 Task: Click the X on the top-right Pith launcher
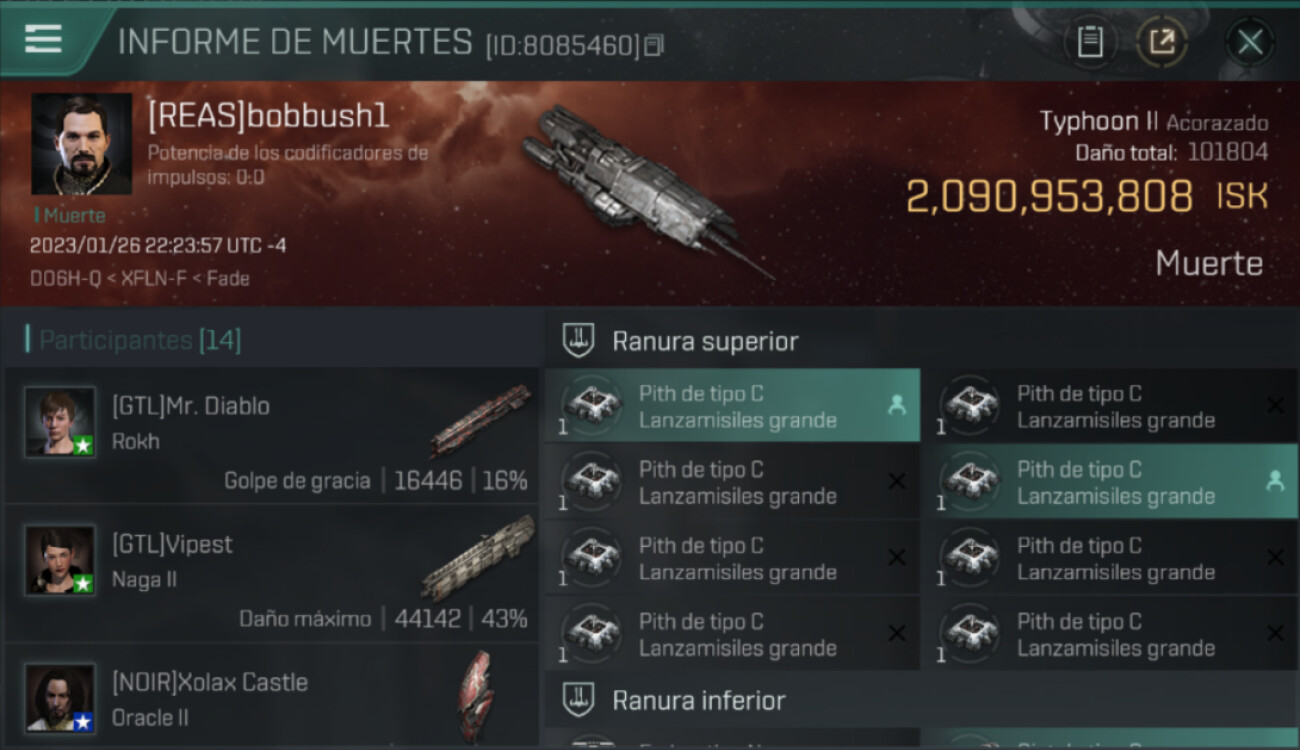1275,405
